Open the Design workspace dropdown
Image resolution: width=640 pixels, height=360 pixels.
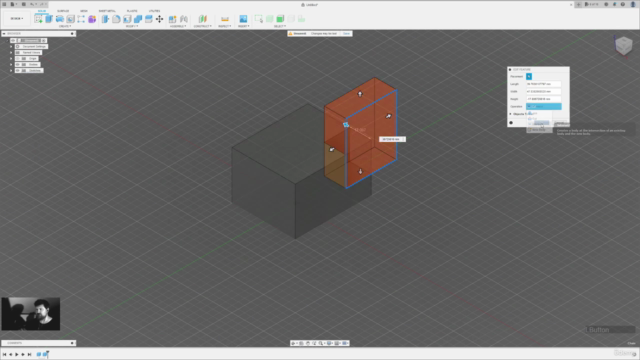[17, 19]
